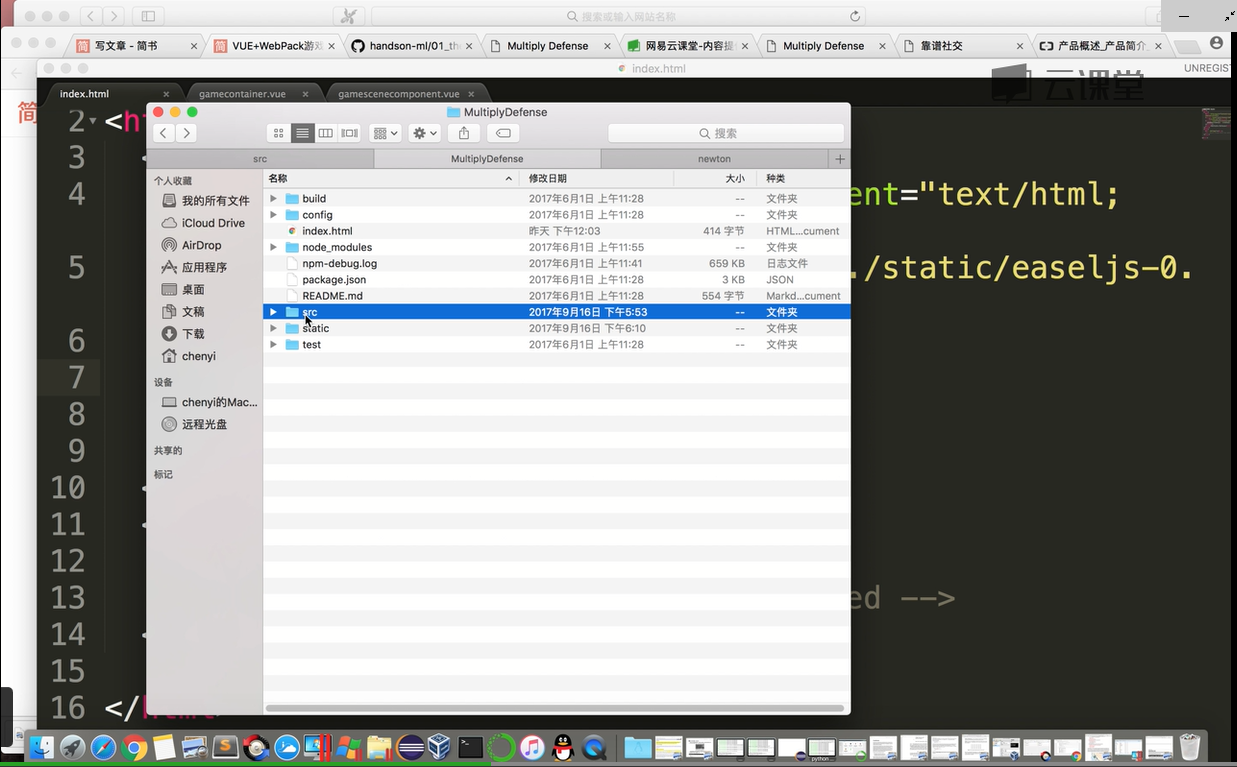
Task: Click the Edit Tags button in Finder
Action: (503, 133)
